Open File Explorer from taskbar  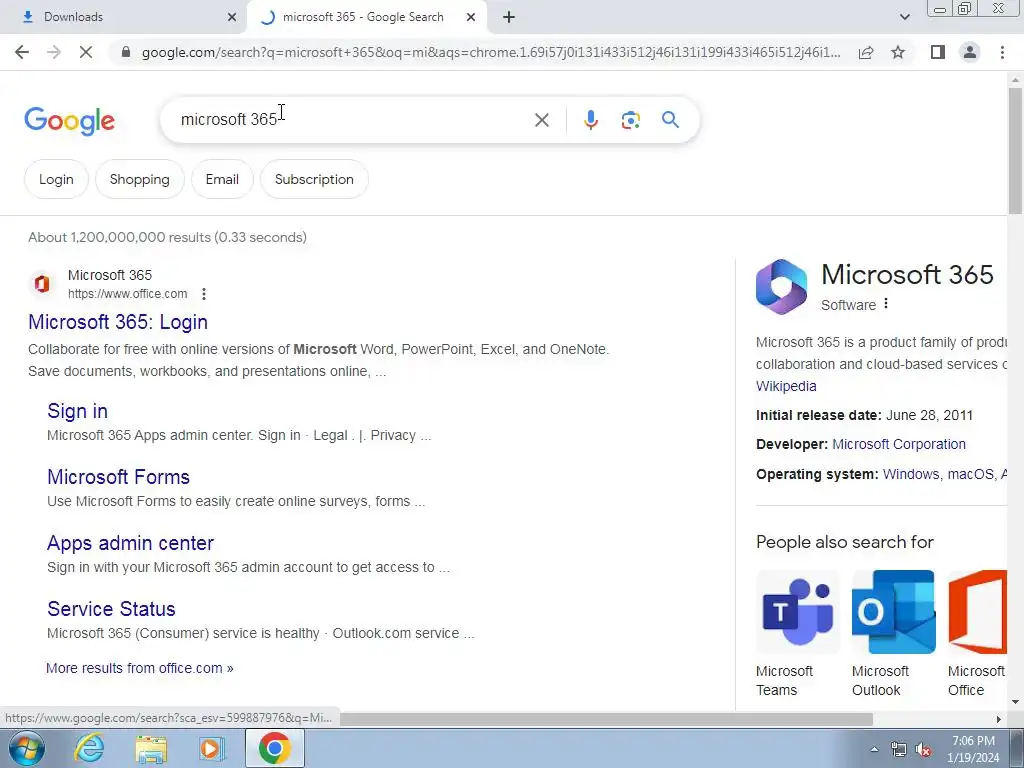pos(151,748)
